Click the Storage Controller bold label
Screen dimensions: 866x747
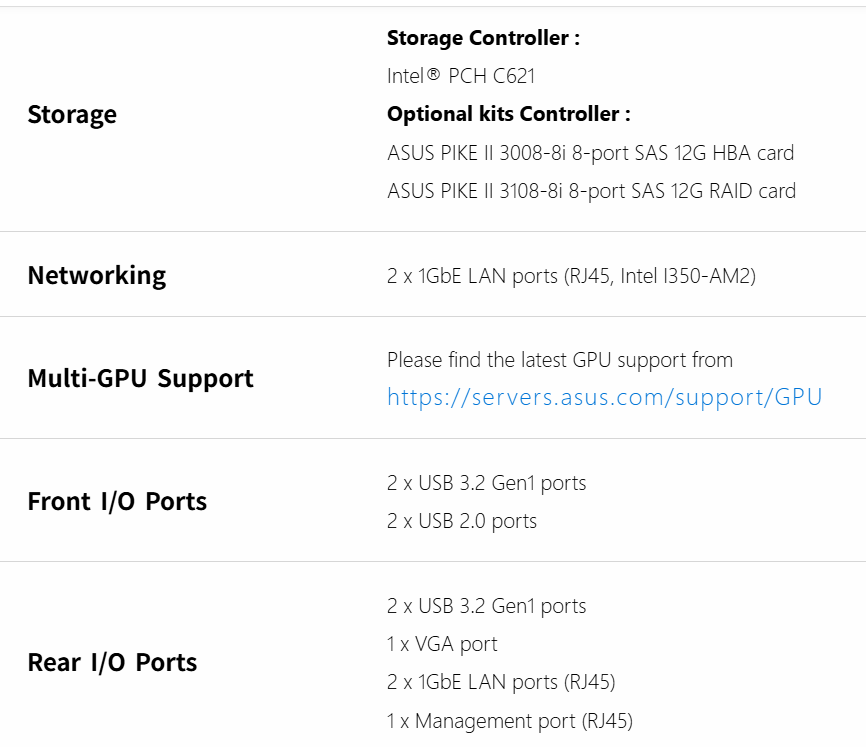pyautogui.click(x=483, y=38)
